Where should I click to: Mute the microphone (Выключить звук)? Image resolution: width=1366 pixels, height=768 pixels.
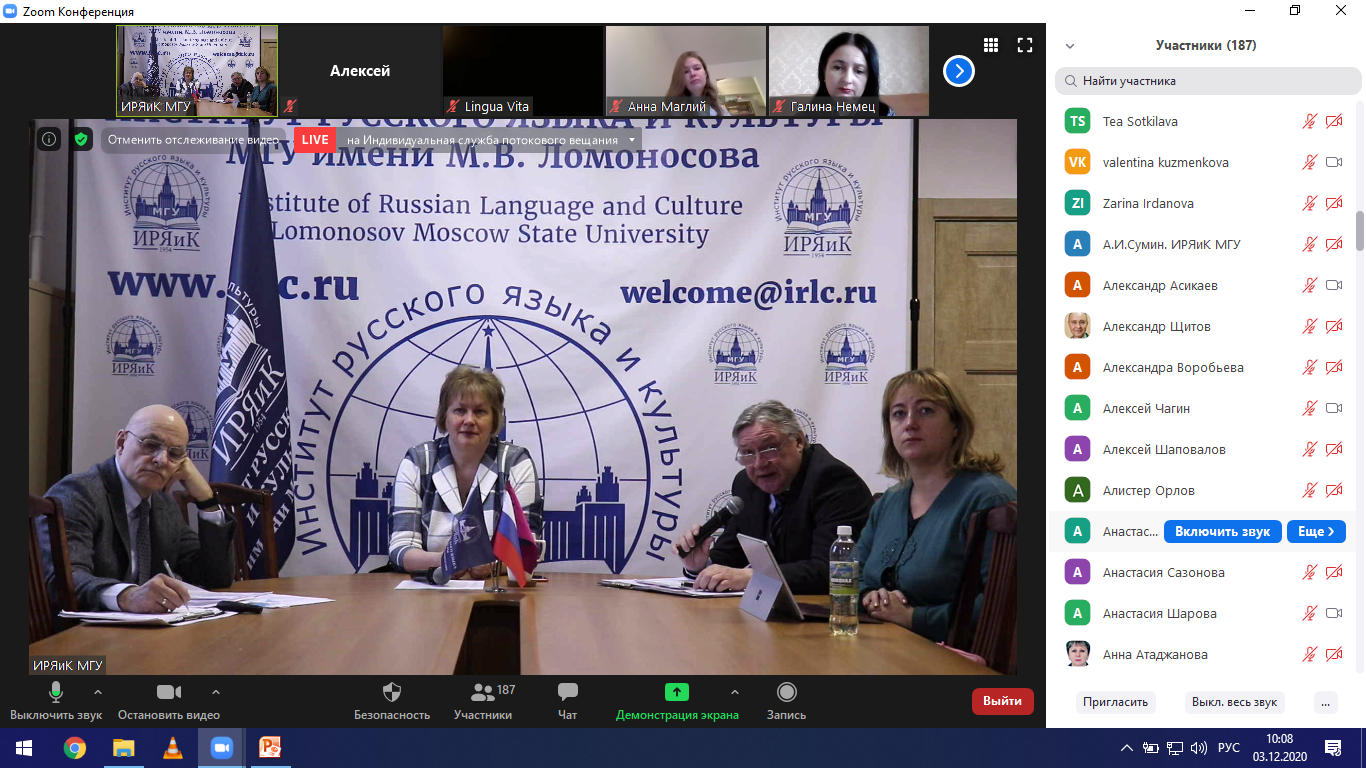tap(56, 701)
